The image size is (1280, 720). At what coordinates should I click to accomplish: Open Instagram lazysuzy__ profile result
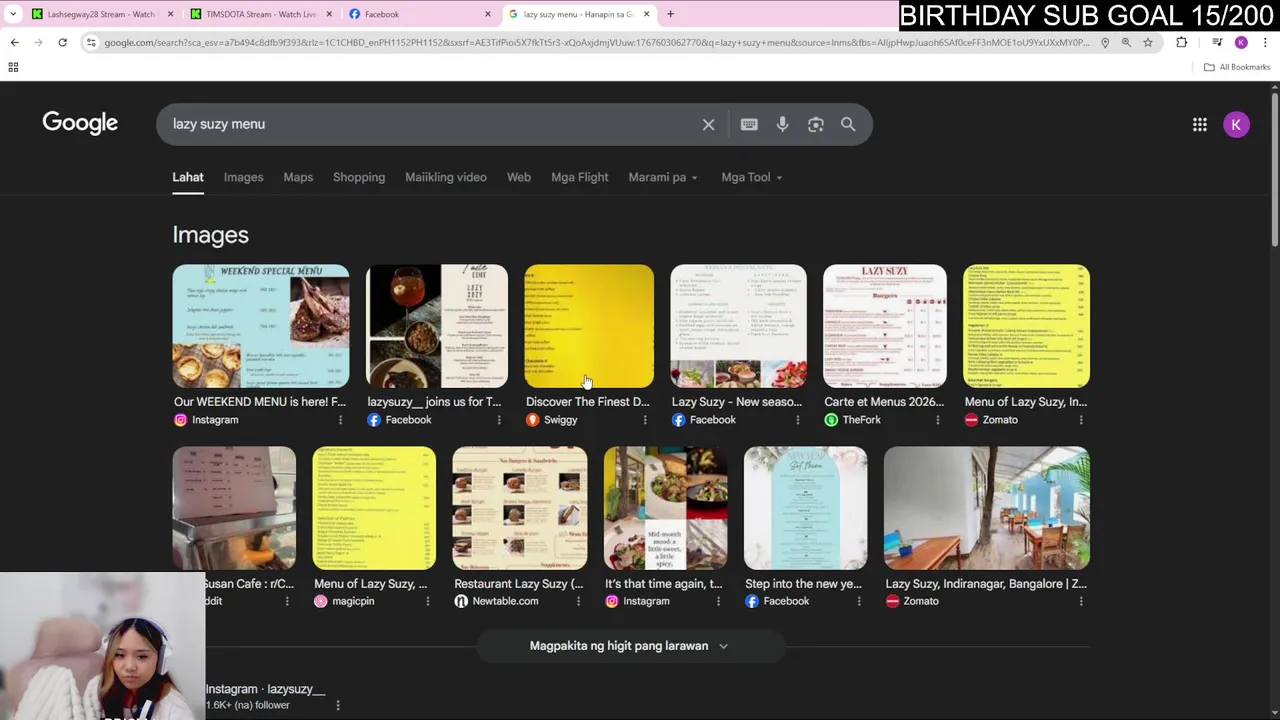(x=265, y=689)
